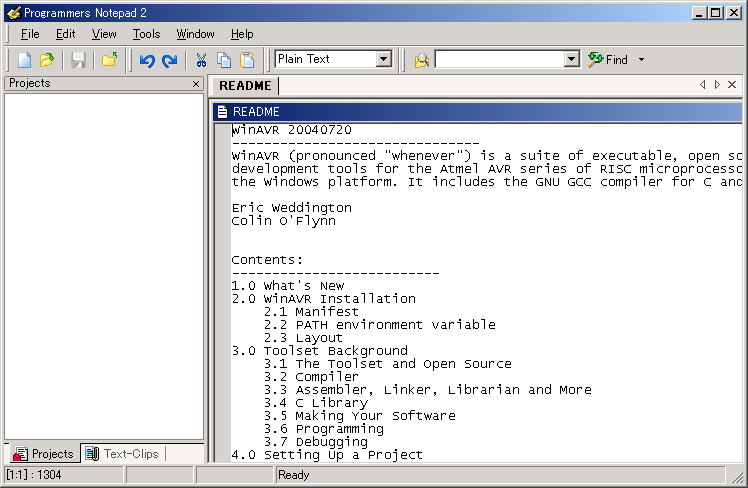Click the line "1.0 What's New"
Image resolution: width=748 pixels, height=488 pixels.
(x=288, y=286)
